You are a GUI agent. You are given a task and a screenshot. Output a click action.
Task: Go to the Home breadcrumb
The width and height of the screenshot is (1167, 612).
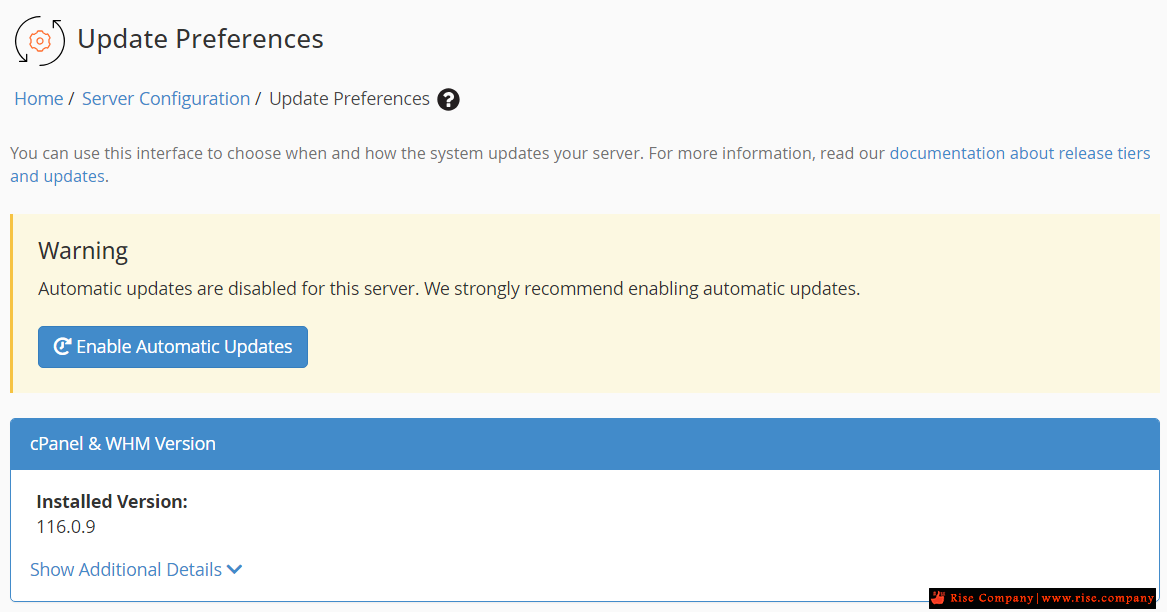39,99
